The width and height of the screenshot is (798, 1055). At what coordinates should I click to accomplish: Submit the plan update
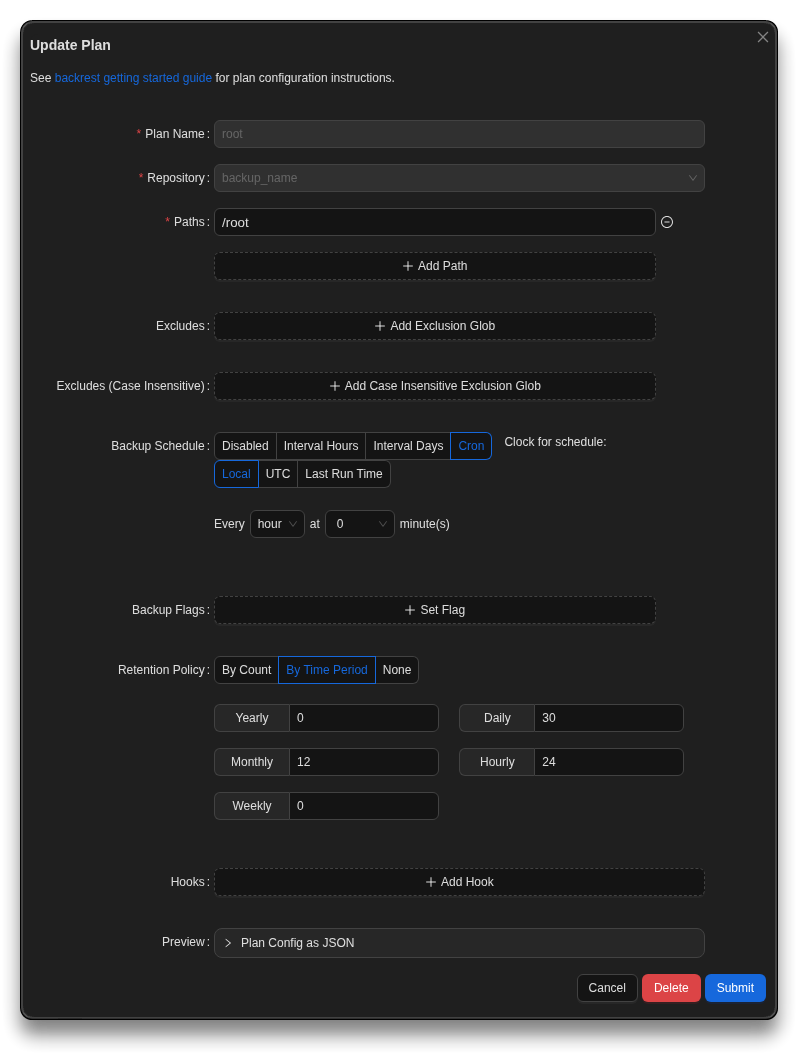pyautogui.click(x=735, y=988)
